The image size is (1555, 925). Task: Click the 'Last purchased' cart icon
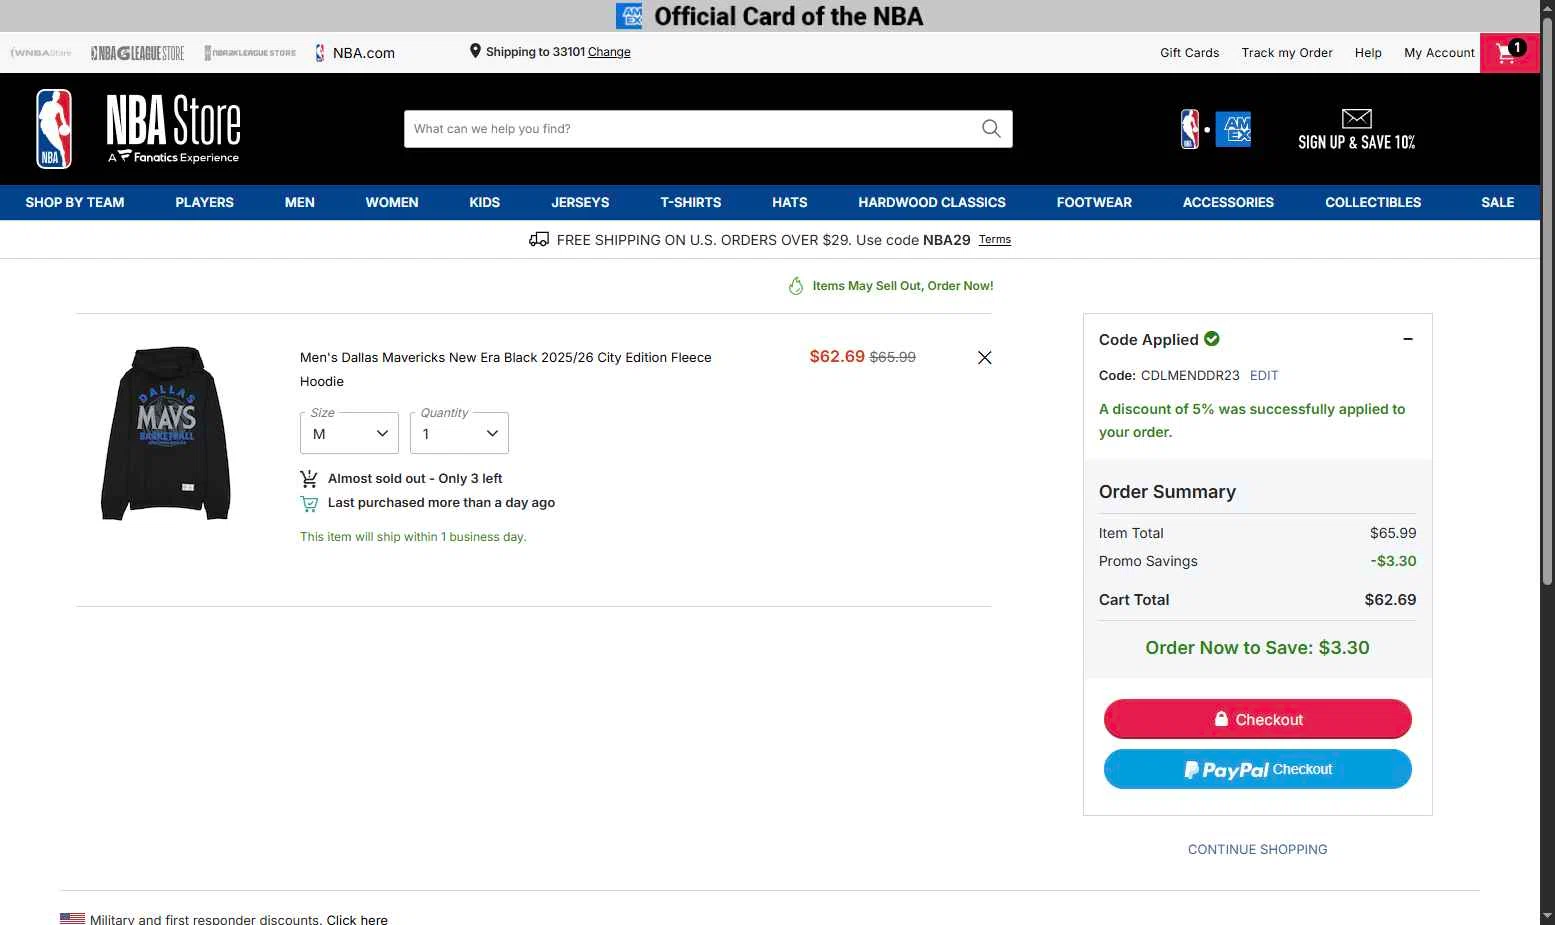[x=309, y=503]
